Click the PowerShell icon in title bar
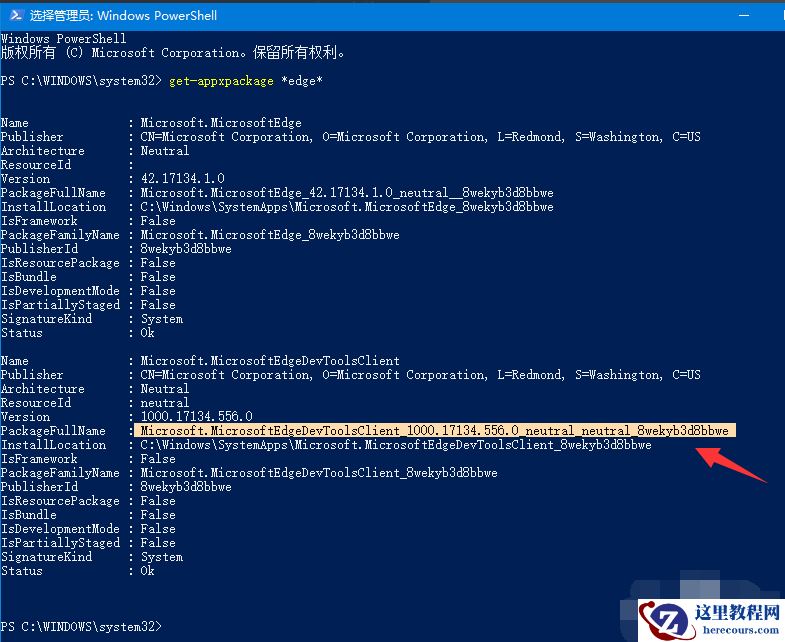785x642 pixels. (x=16, y=15)
